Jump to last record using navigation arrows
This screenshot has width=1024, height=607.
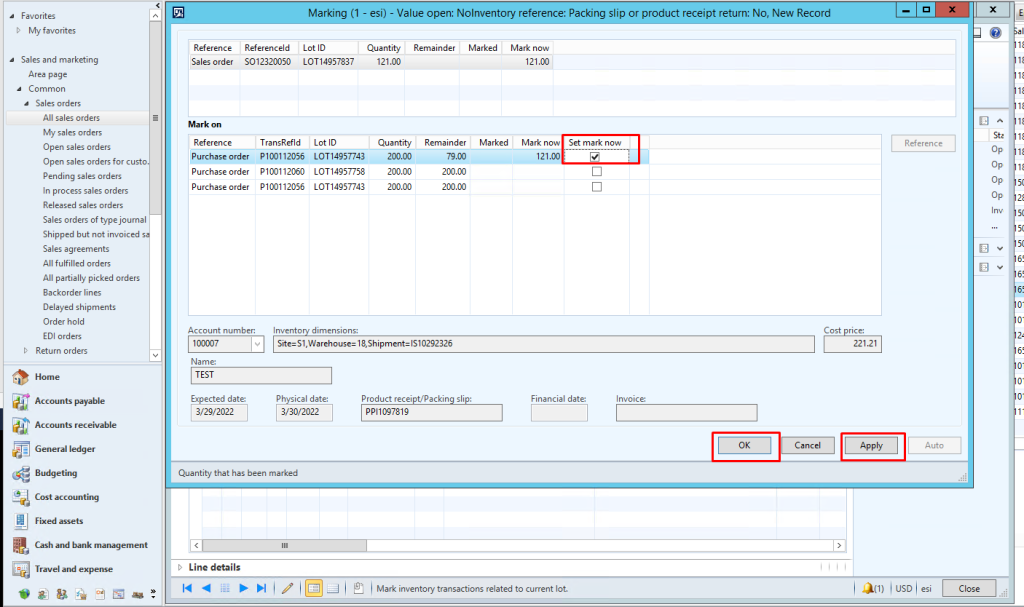(261, 588)
